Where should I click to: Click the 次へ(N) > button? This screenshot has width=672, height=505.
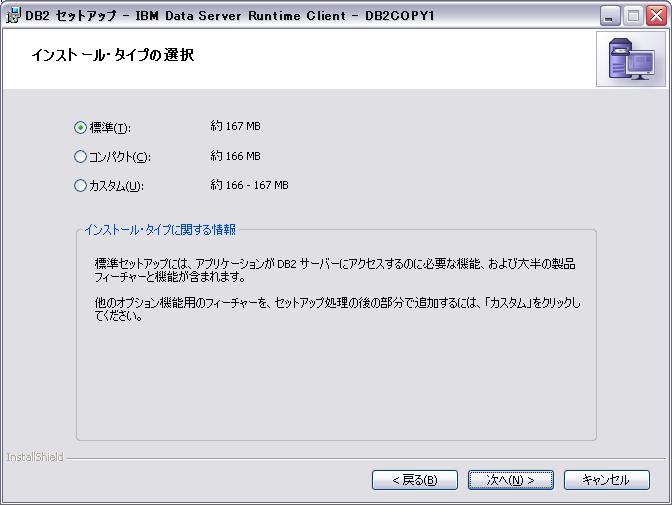click(510, 480)
